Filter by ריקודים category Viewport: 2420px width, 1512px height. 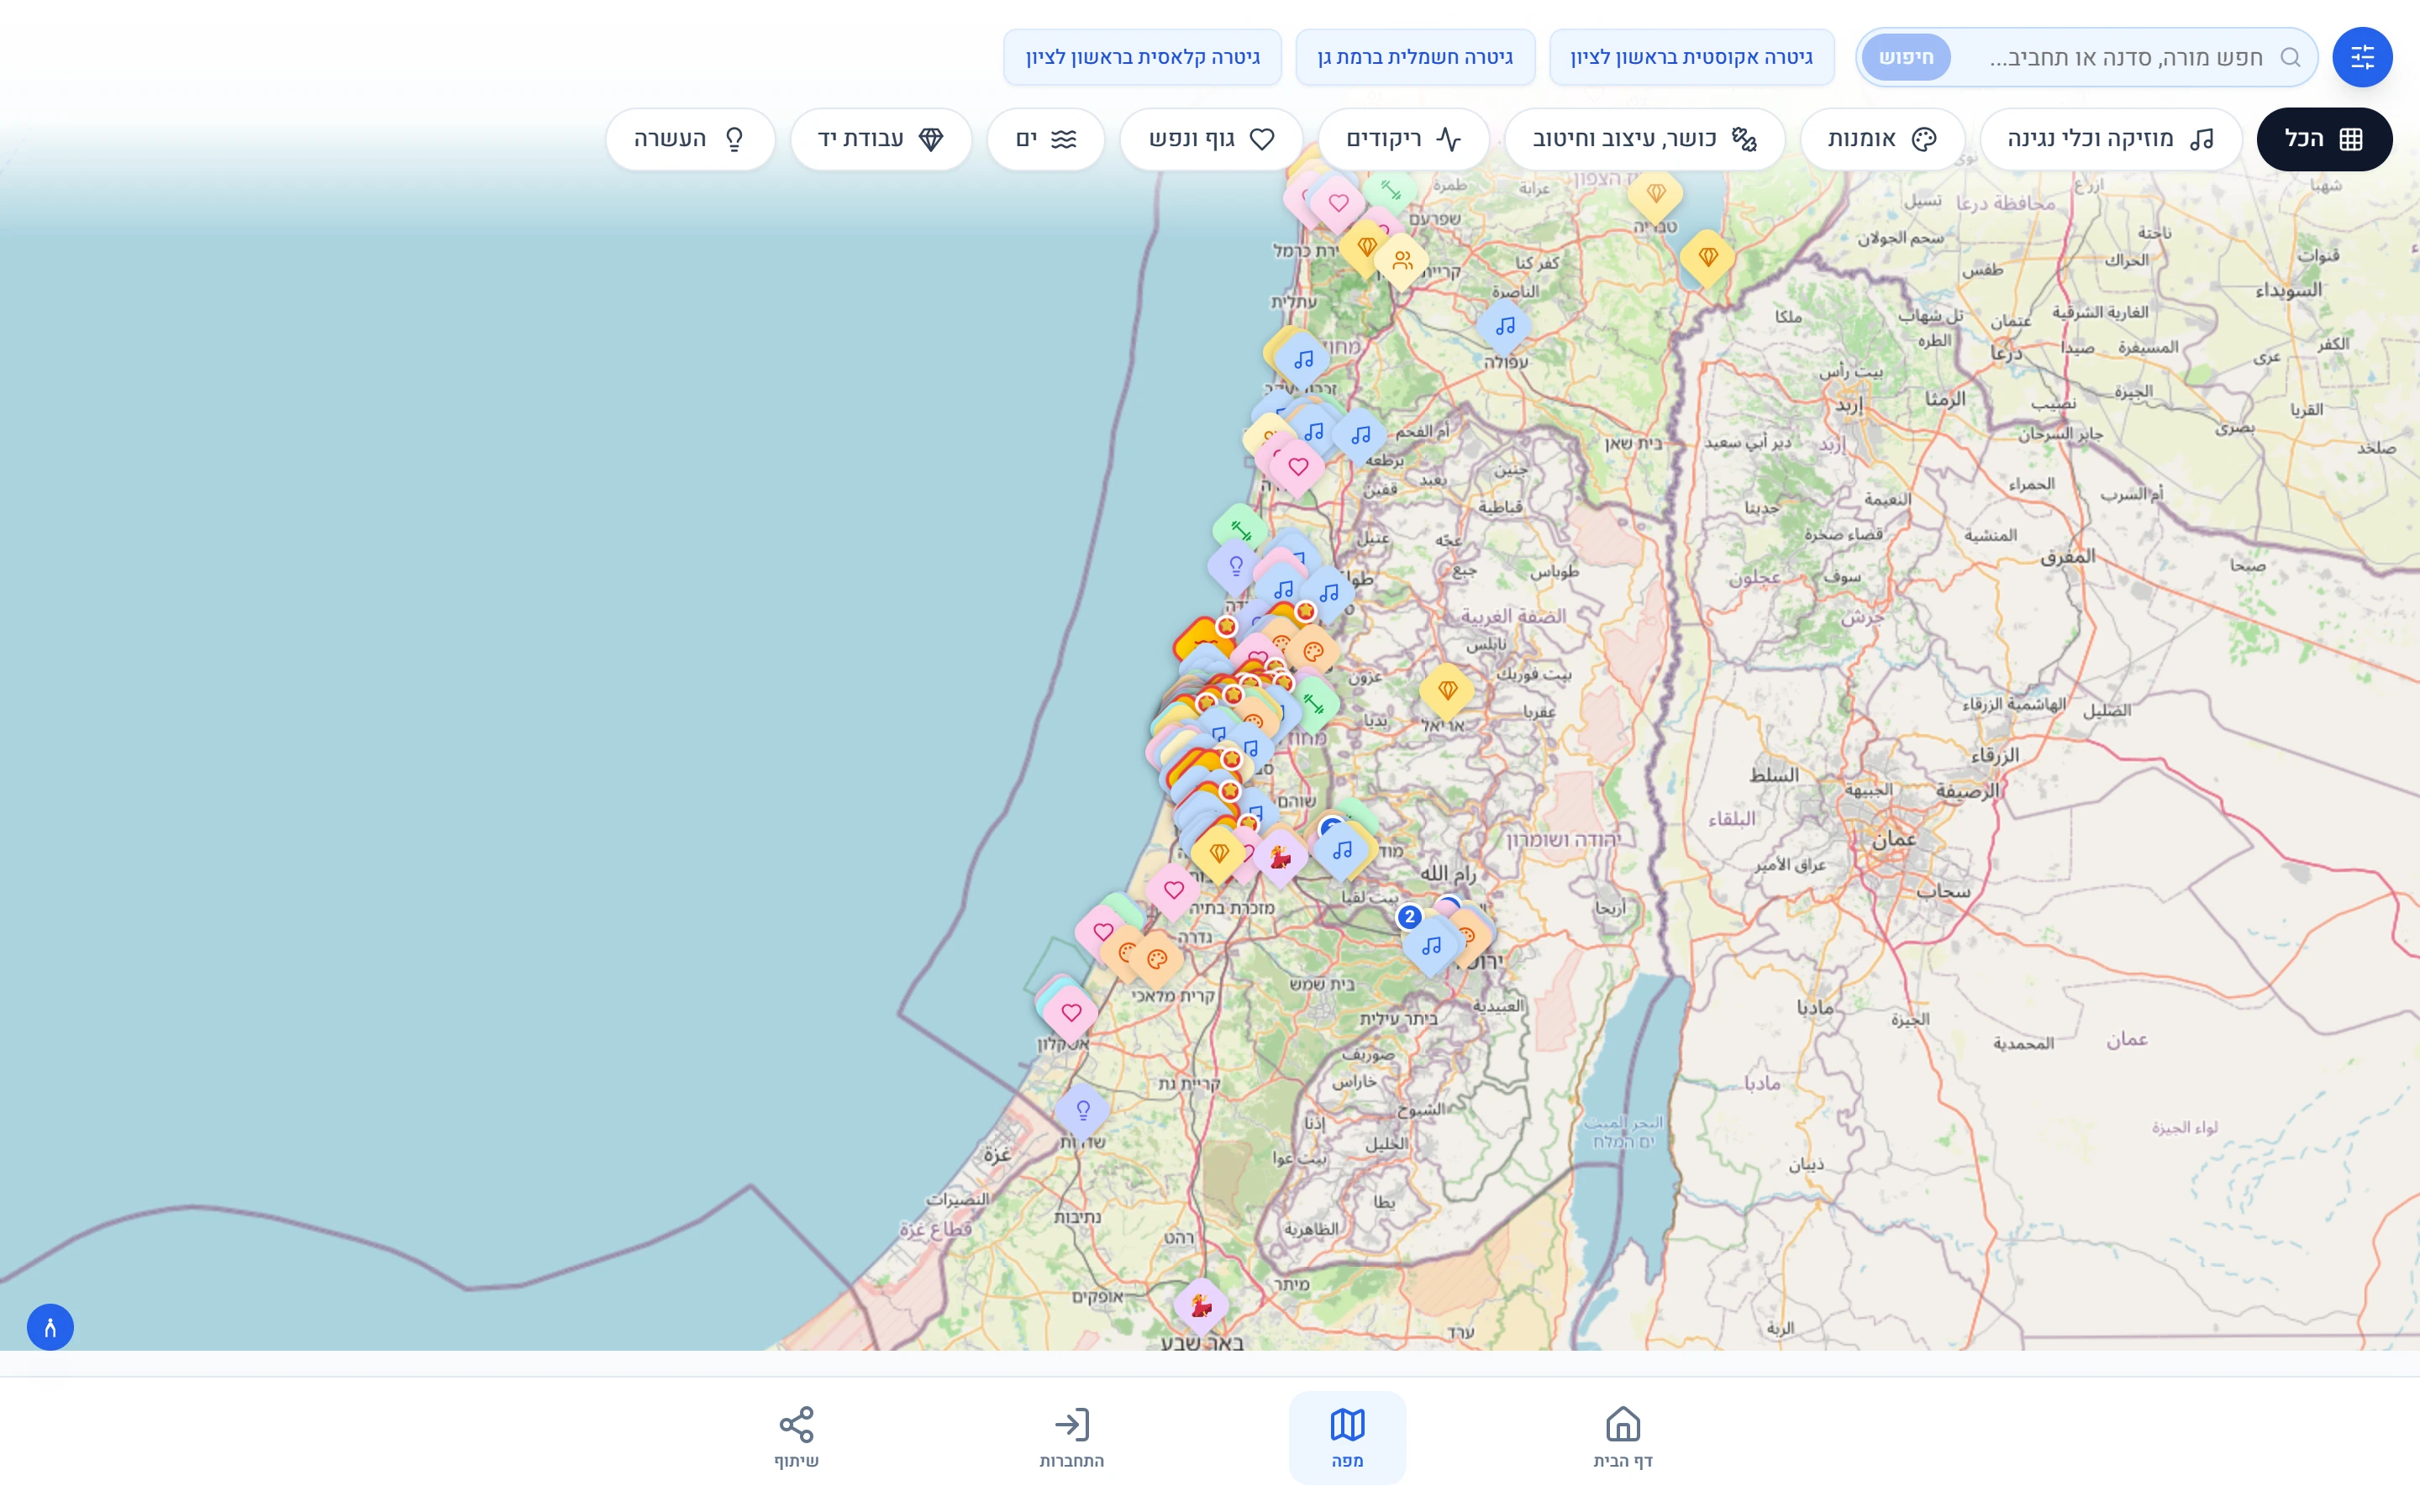click(x=1403, y=139)
